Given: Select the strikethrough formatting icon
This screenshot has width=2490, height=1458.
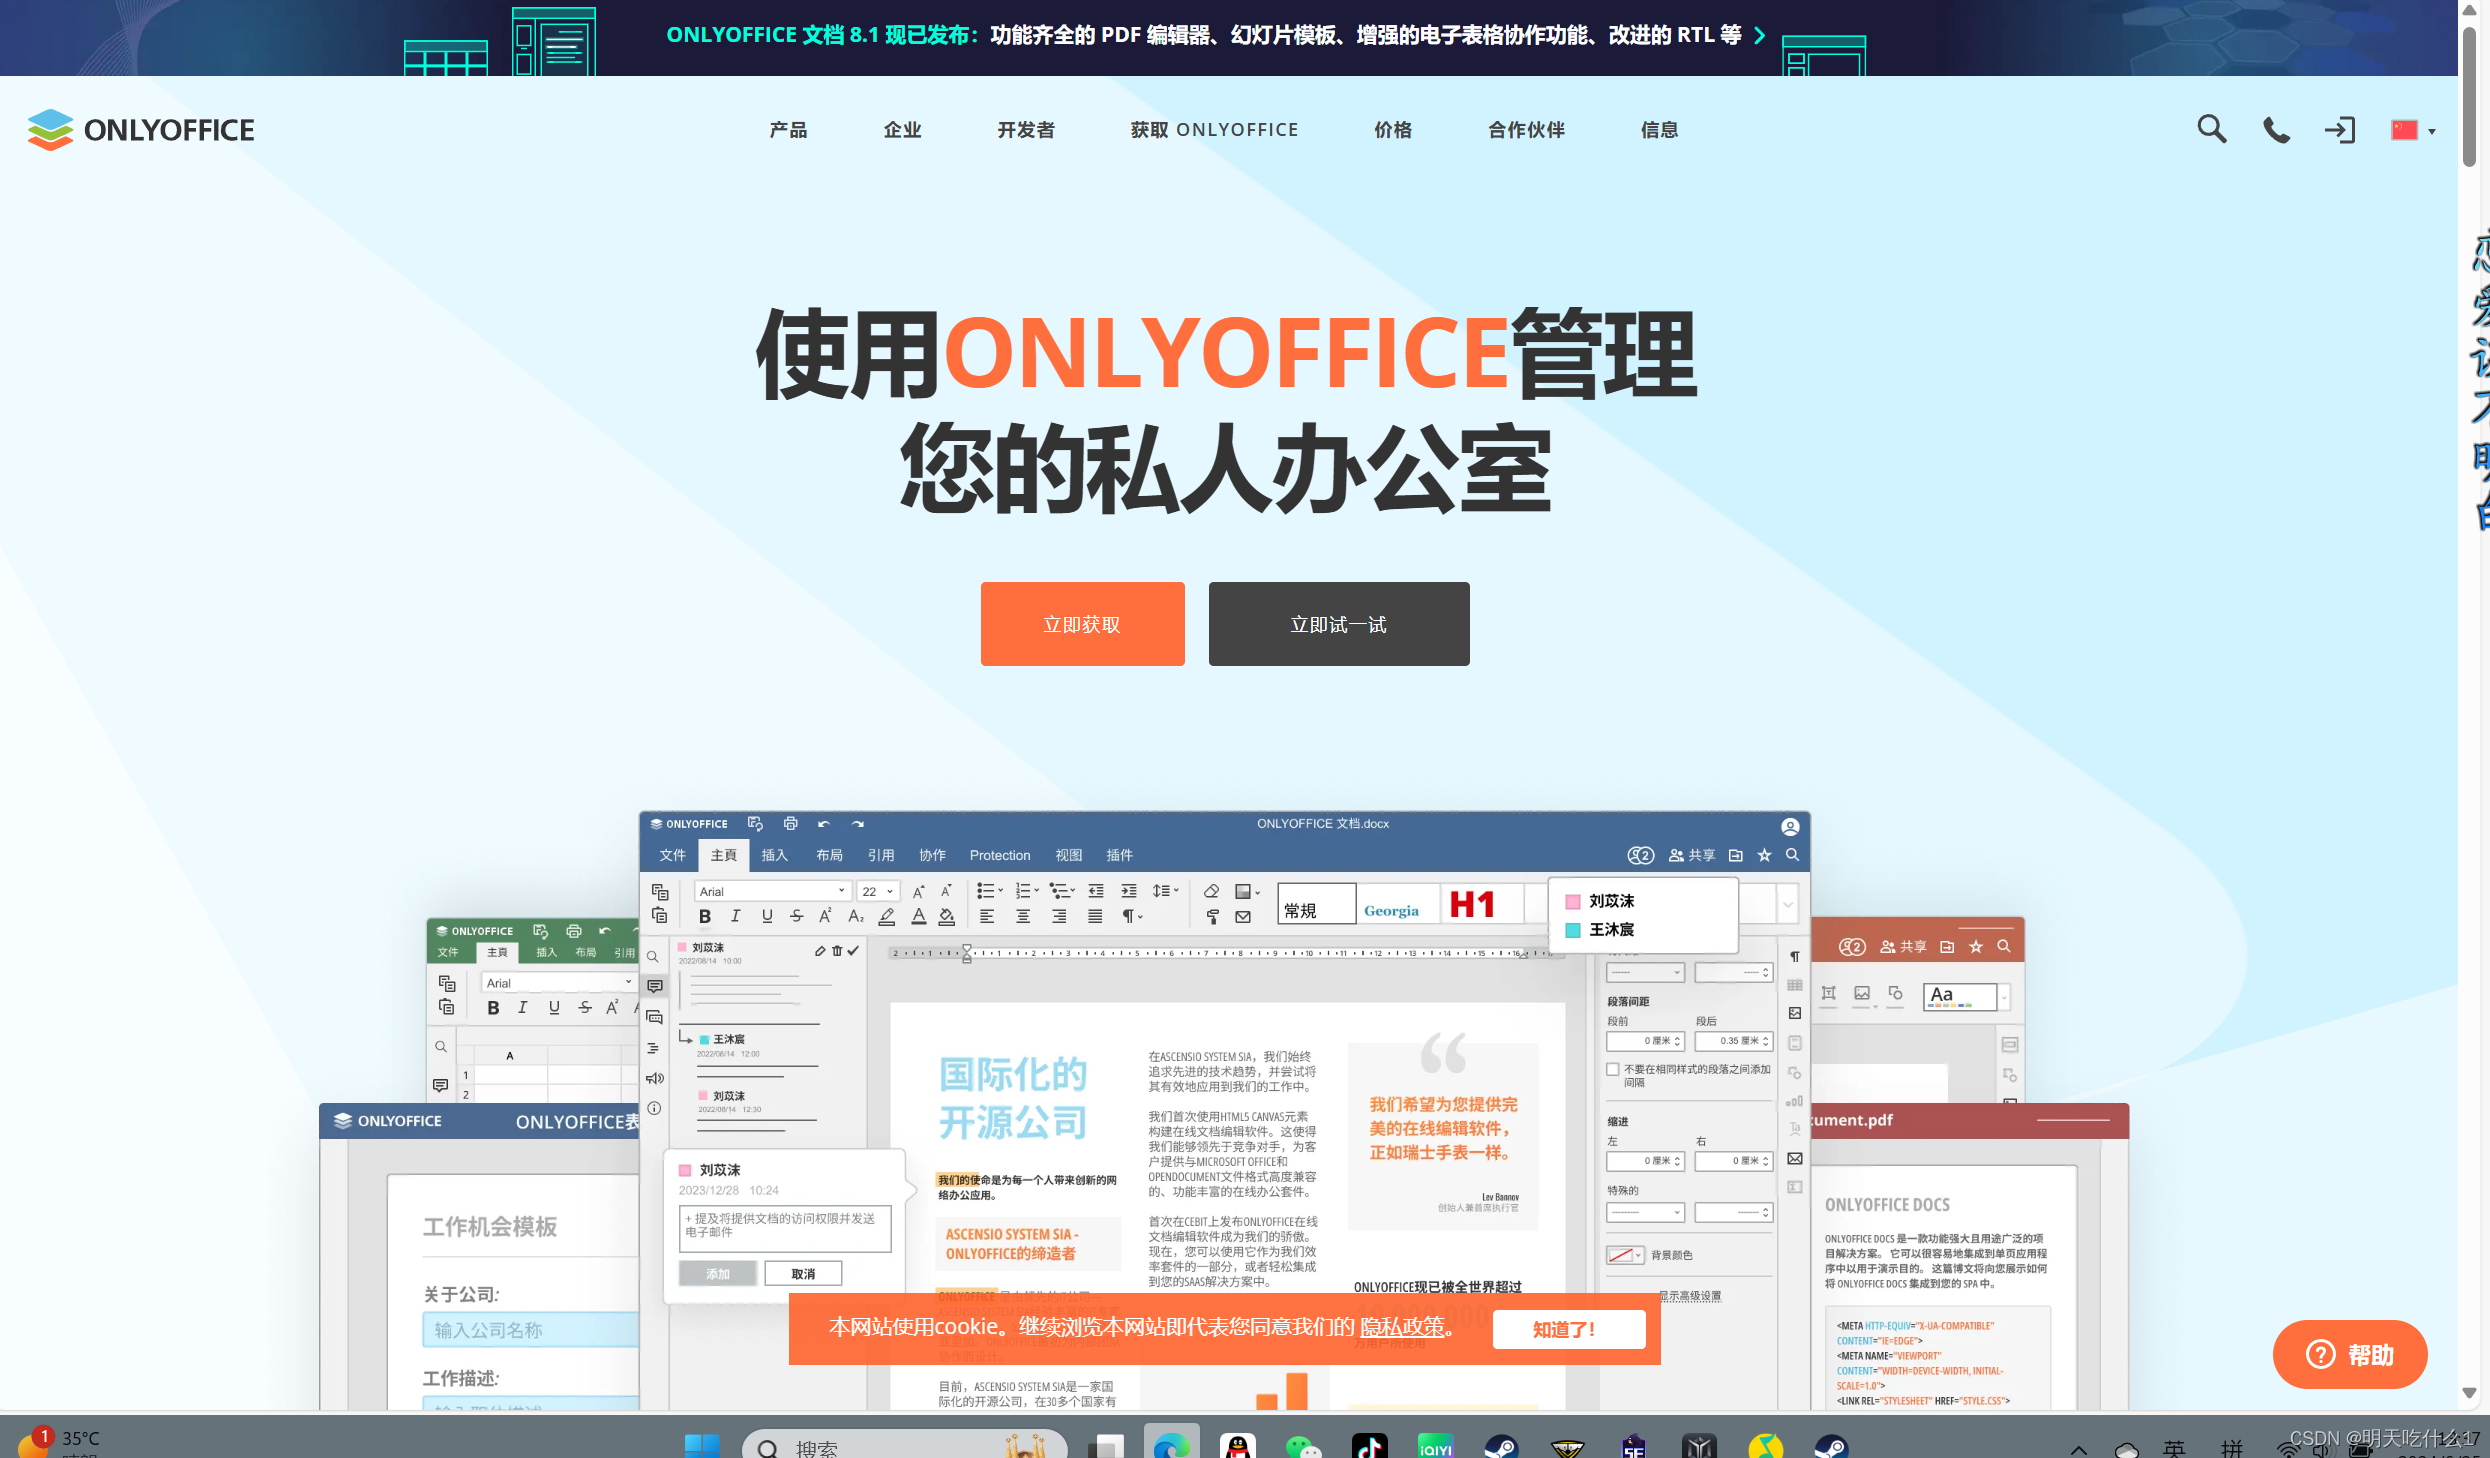Looking at the screenshot, I should pyautogui.click(x=797, y=916).
